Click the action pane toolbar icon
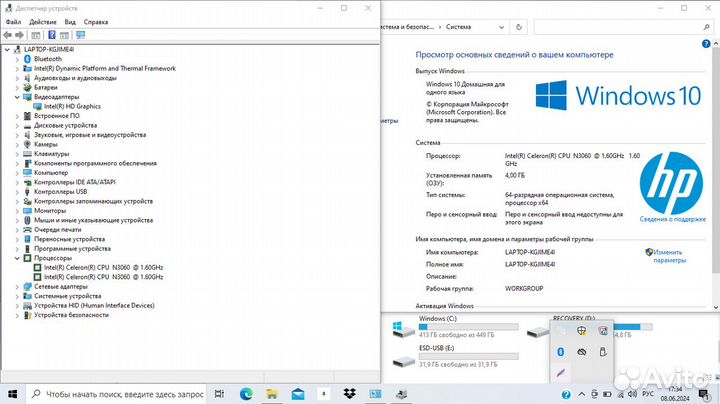The image size is (720, 404). pyautogui.click(x=64, y=35)
